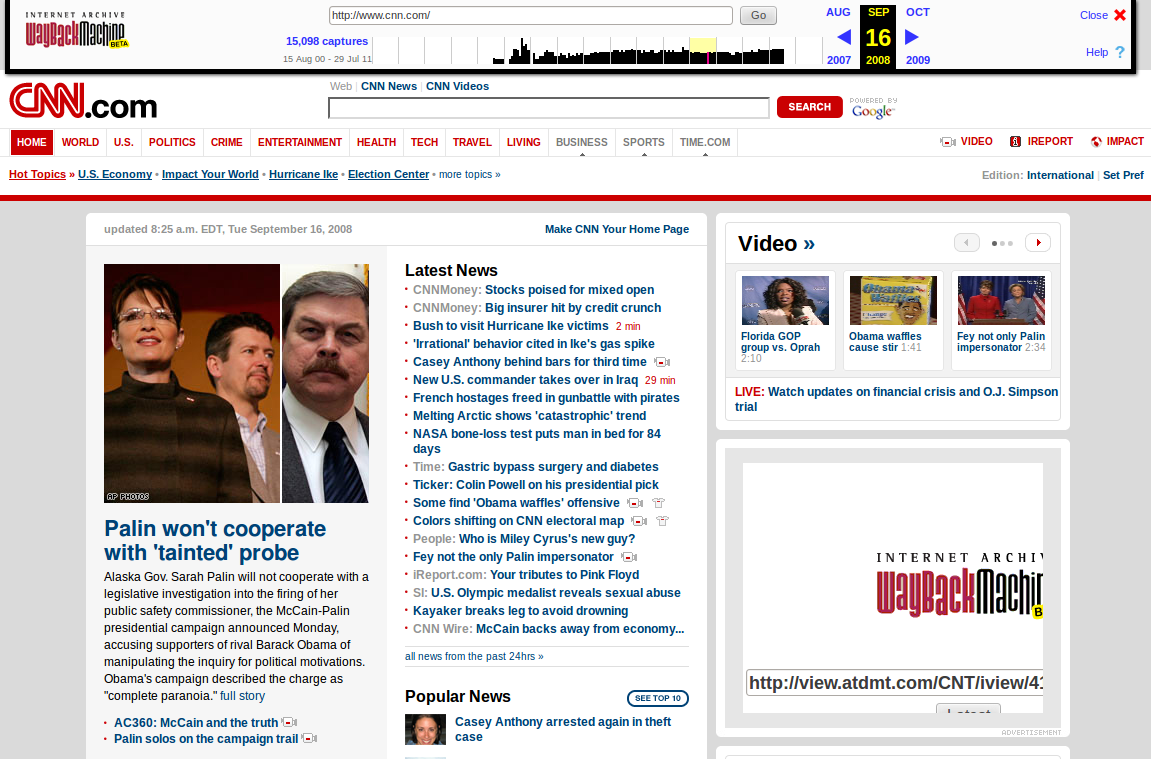
Task: Open the CRIME section
Action: click(227, 142)
